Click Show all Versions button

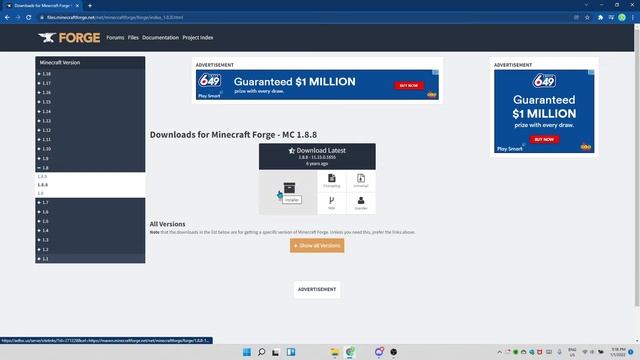[317, 246]
